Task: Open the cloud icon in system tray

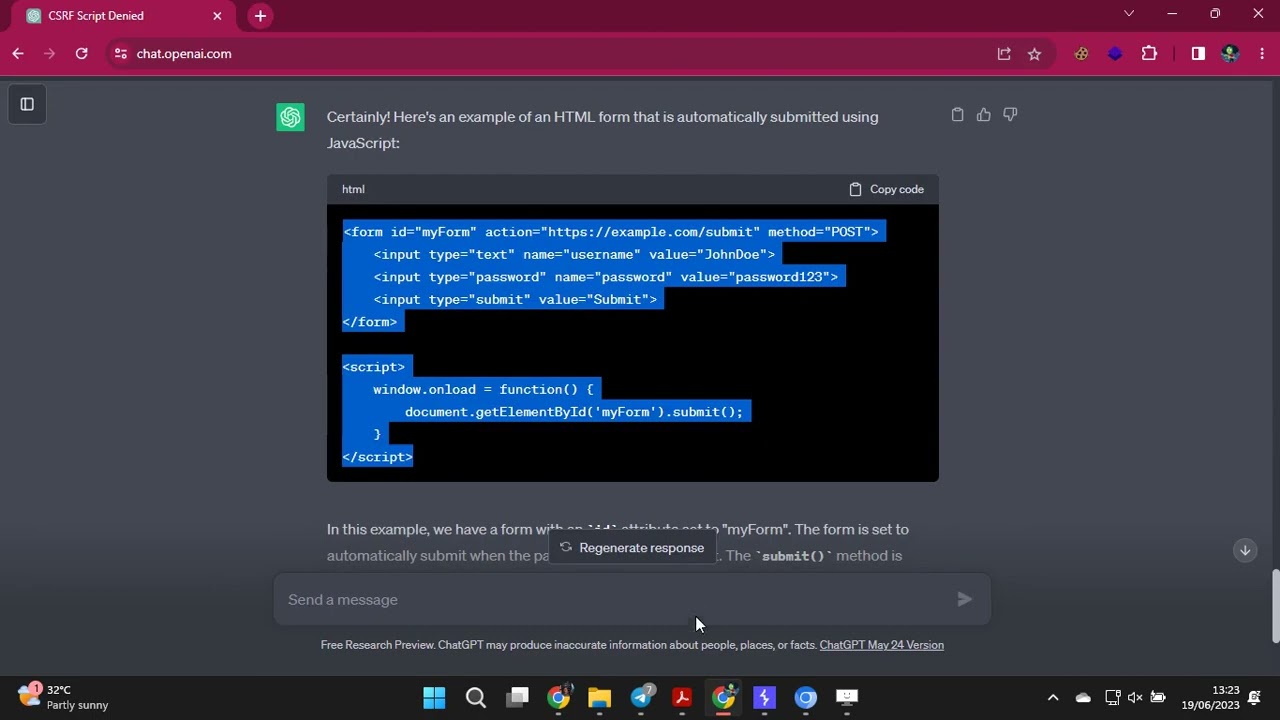Action: 1083,698
